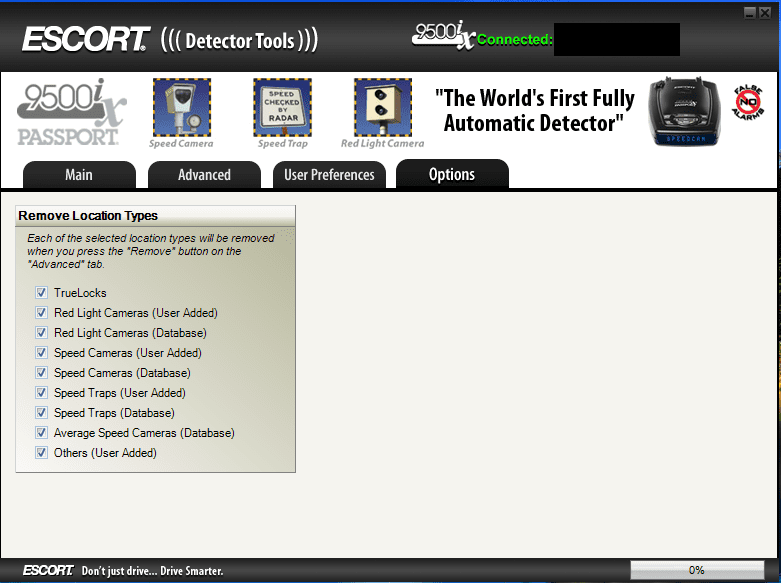
Task: Toggle Red Light Cameras (User Added)
Action: [x=41, y=312]
